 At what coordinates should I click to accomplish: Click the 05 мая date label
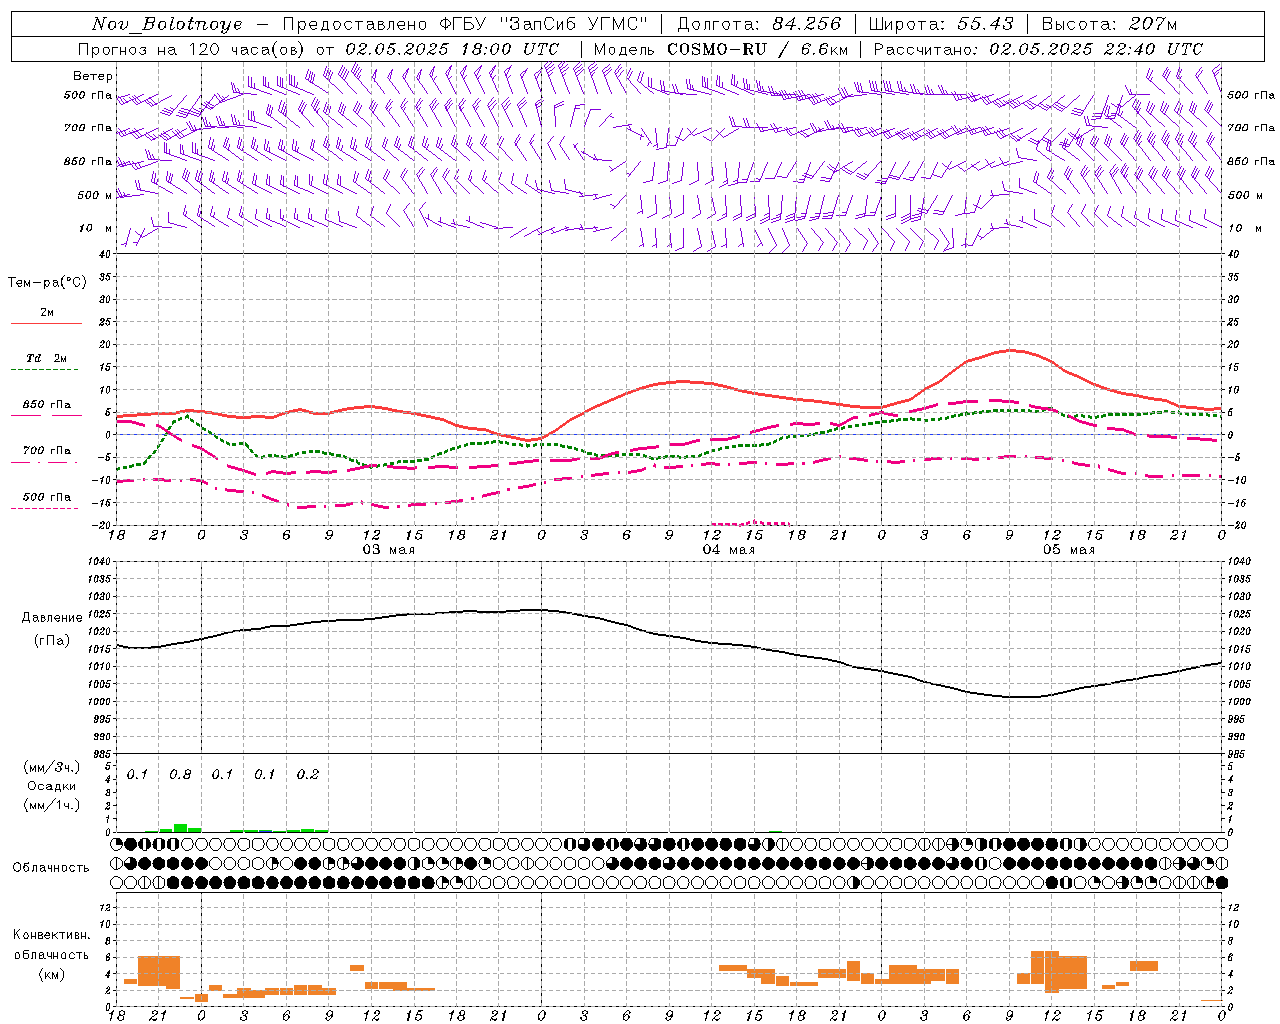[1068, 550]
